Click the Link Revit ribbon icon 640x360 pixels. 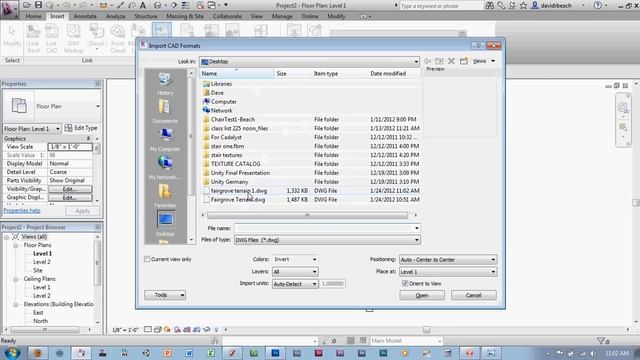click(33, 38)
